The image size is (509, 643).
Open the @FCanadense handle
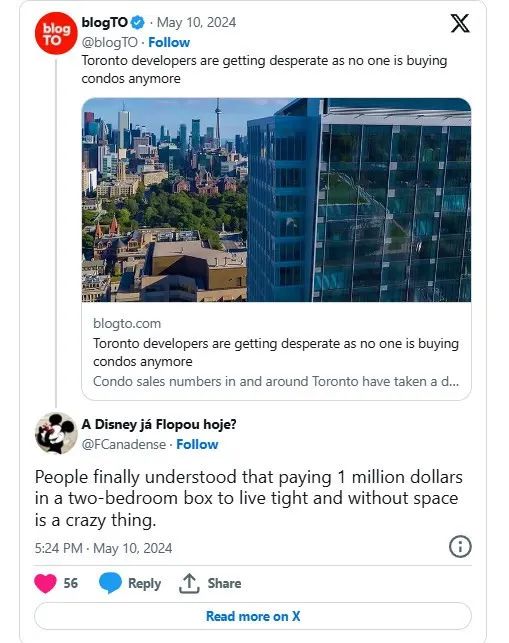pos(124,444)
